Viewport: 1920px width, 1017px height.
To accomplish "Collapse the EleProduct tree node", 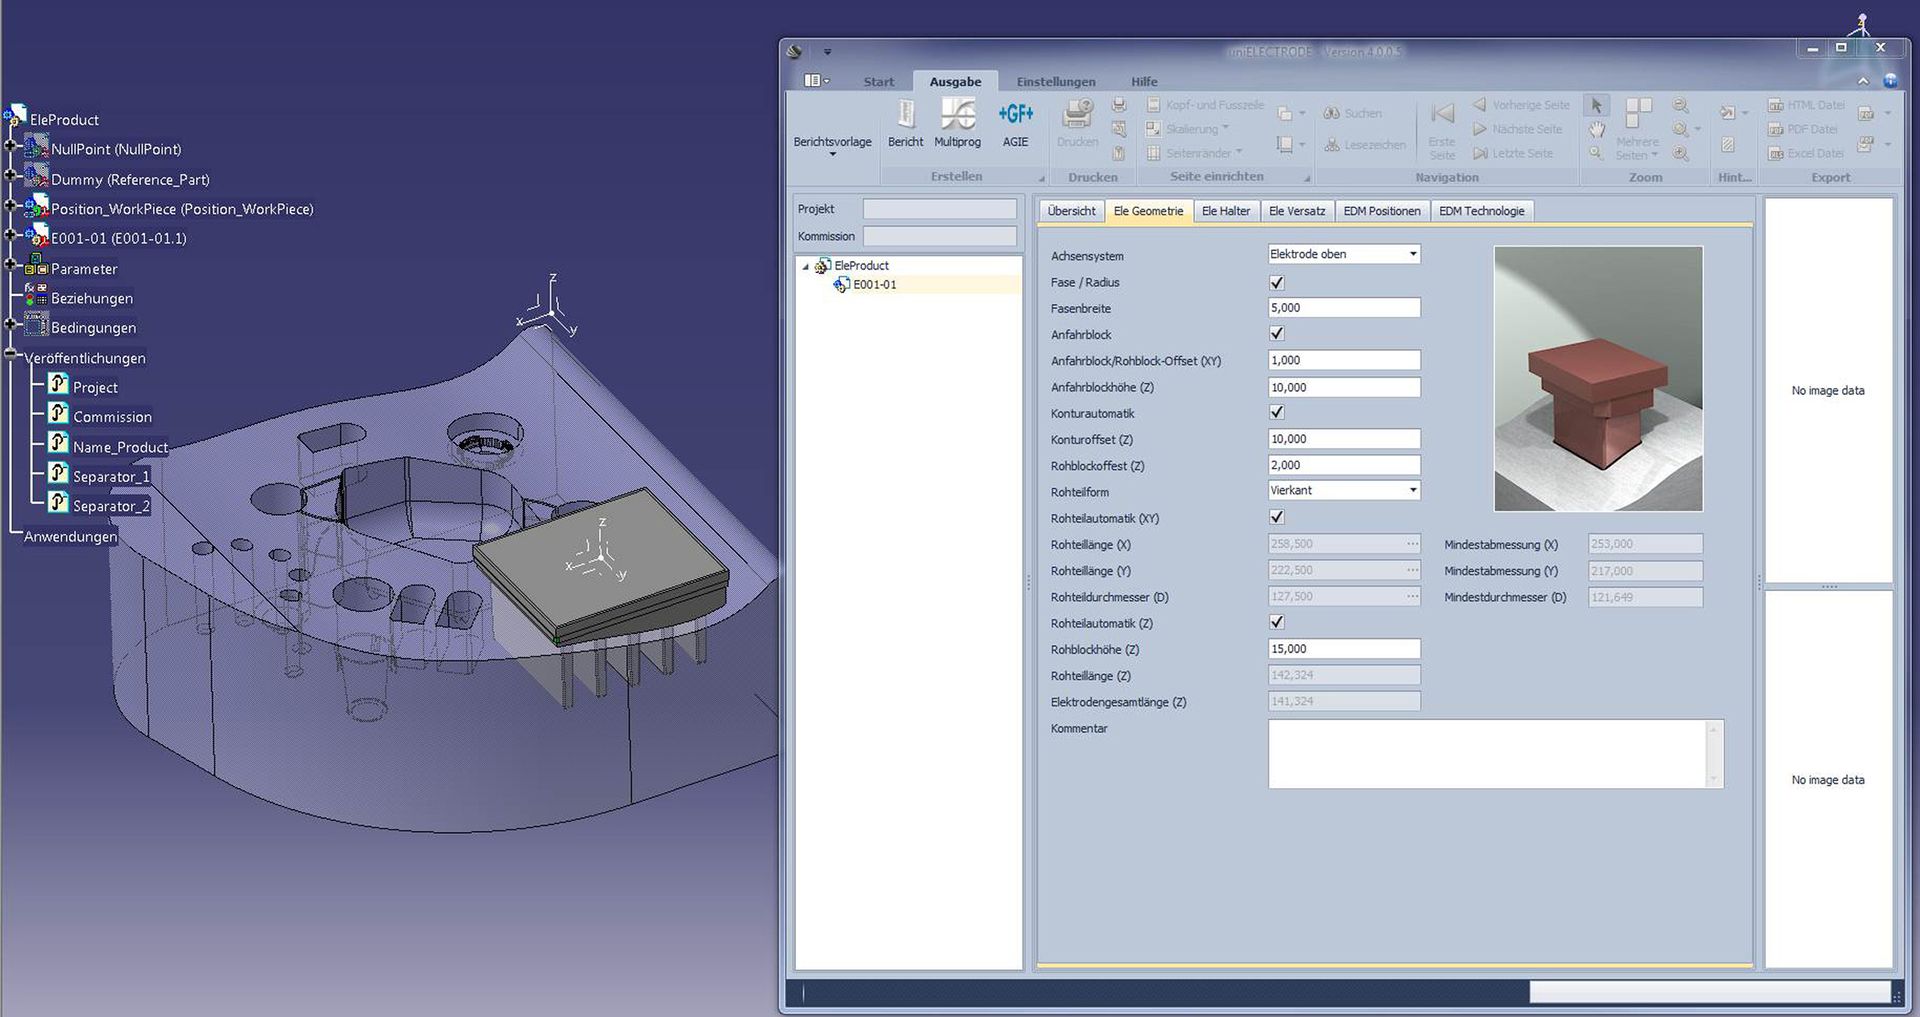I will tap(806, 266).
